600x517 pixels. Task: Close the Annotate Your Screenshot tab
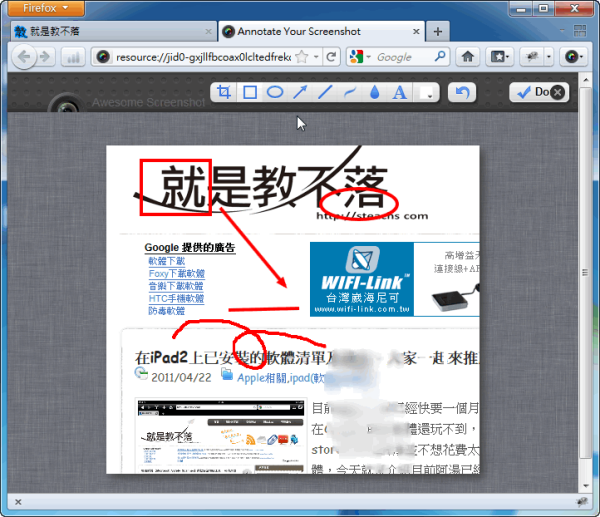click(416, 31)
